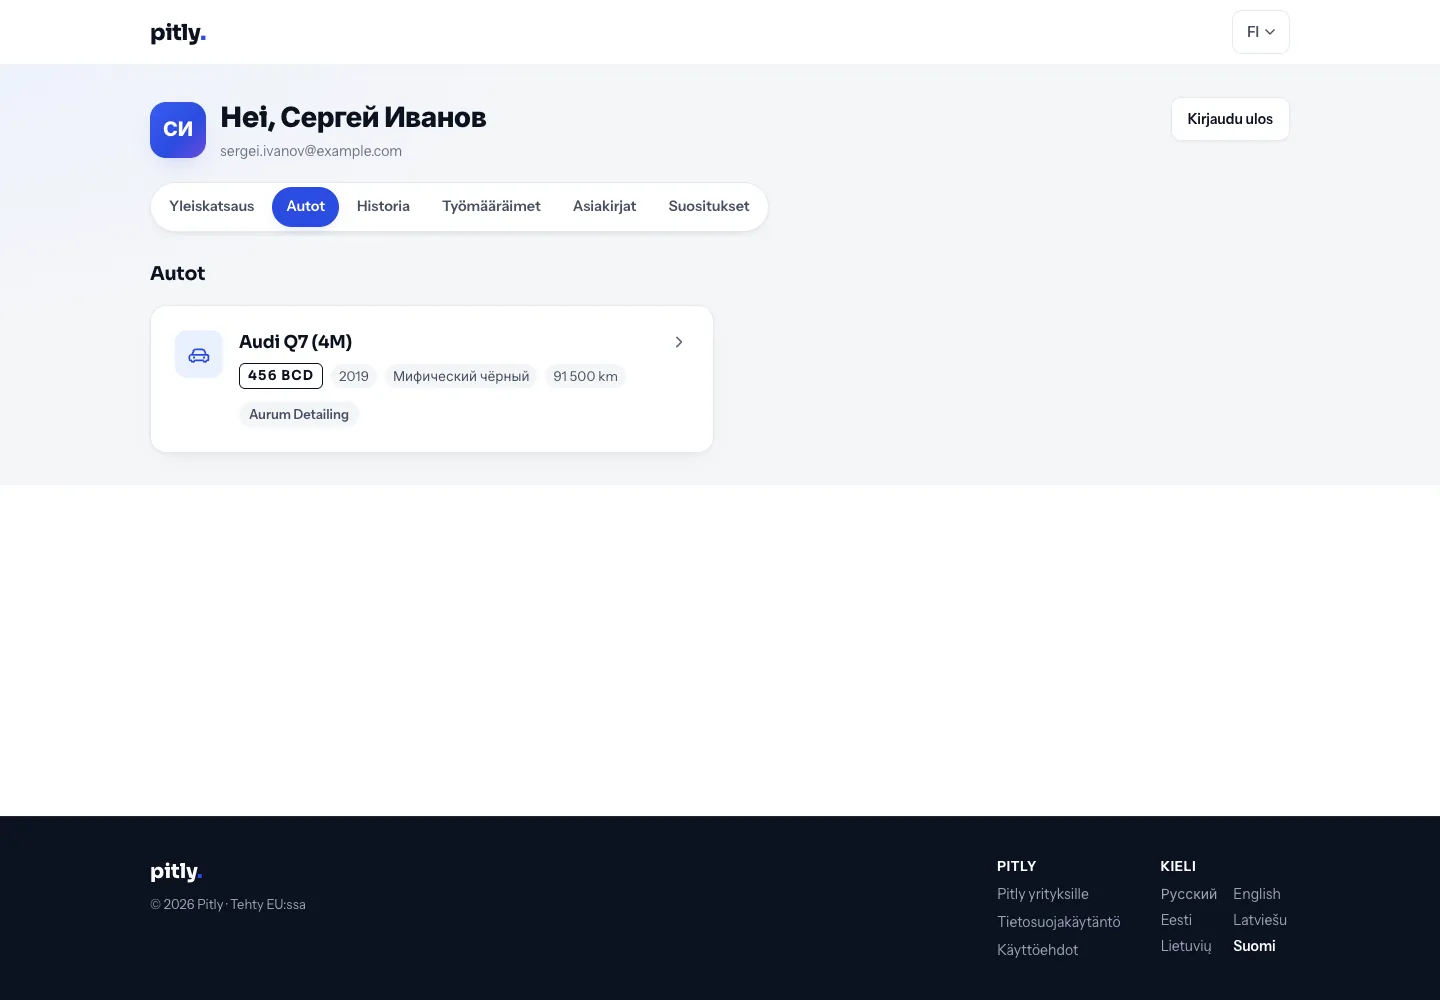Switch to the Yleiskatsaus tab
Image resolution: width=1440 pixels, height=1000 pixels.
pyautogui.click(x=212, y=207)
